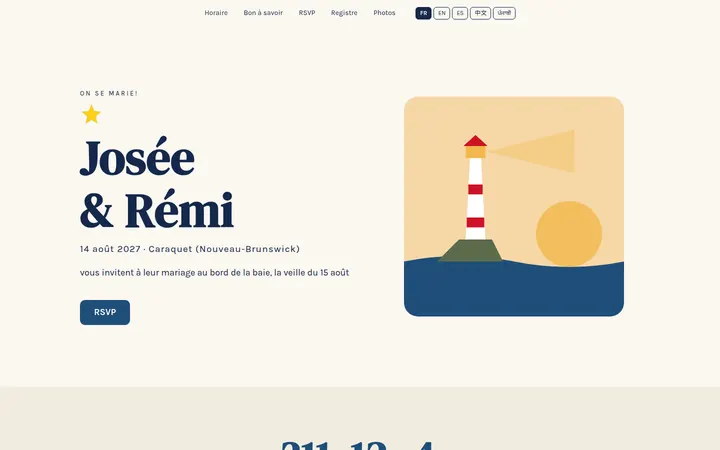The height and width of the screenshot is (450, 720).
Task: Click the "Josée & Rémi" heading
Action: pos(157,184)
